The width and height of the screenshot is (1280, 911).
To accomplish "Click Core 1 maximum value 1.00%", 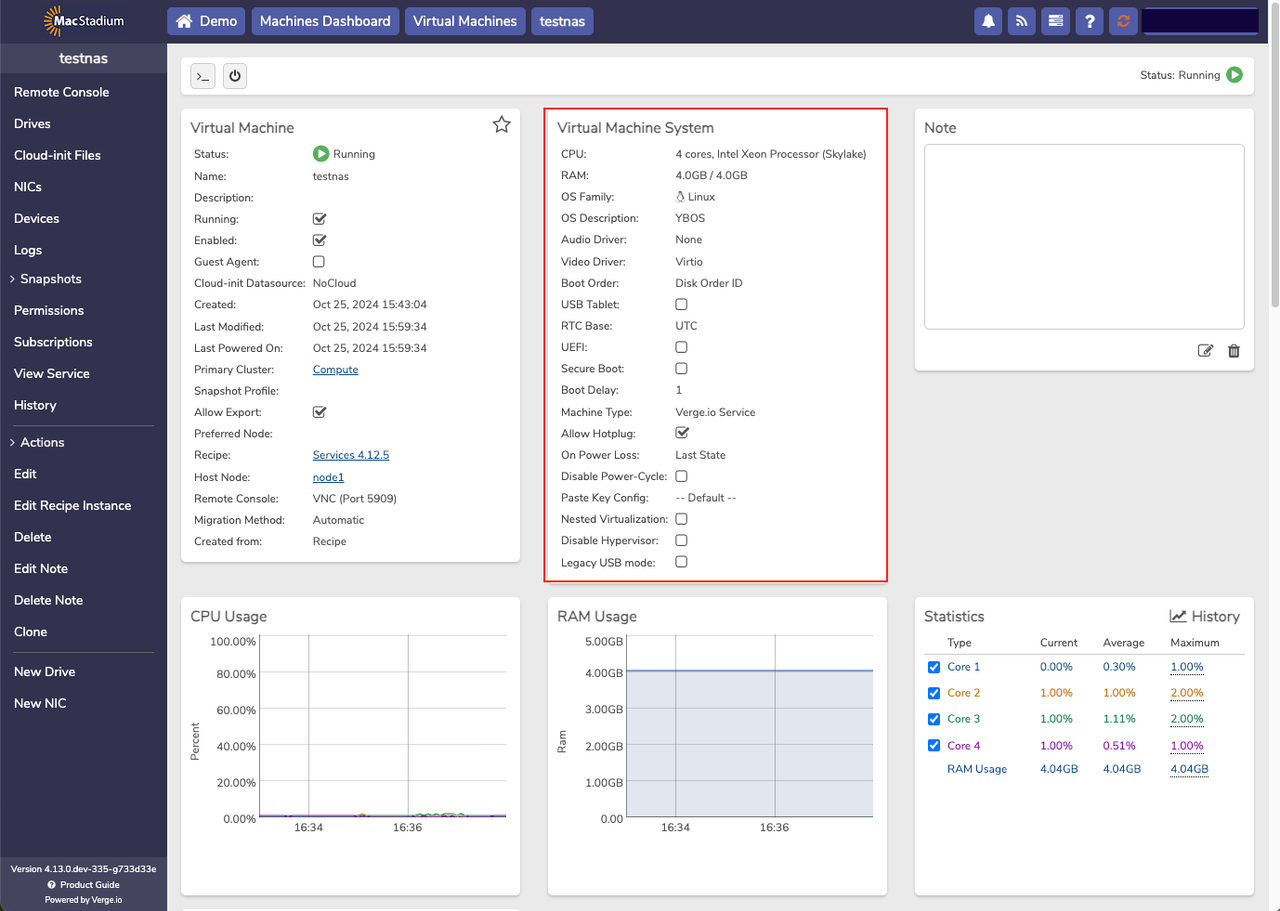I will pos(1187,667).
